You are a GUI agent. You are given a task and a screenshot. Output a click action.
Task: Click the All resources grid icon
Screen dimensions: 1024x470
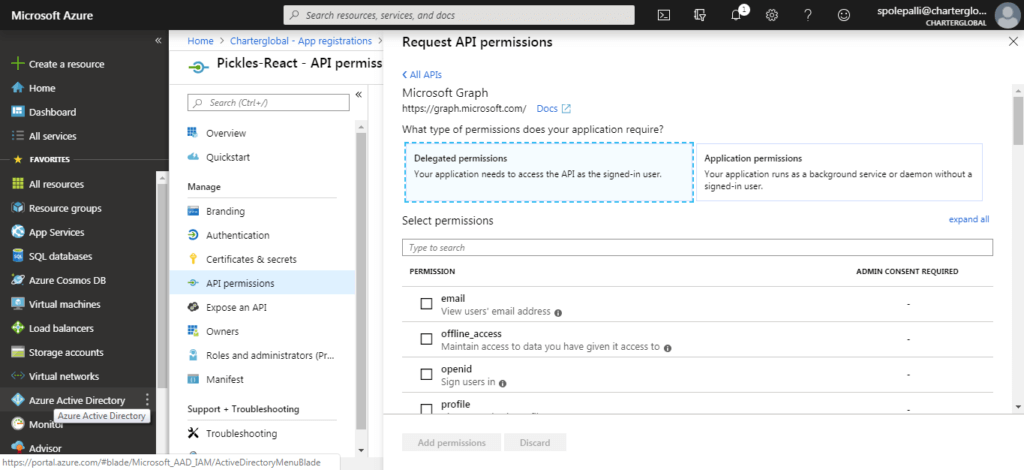(x=18, y=184)
